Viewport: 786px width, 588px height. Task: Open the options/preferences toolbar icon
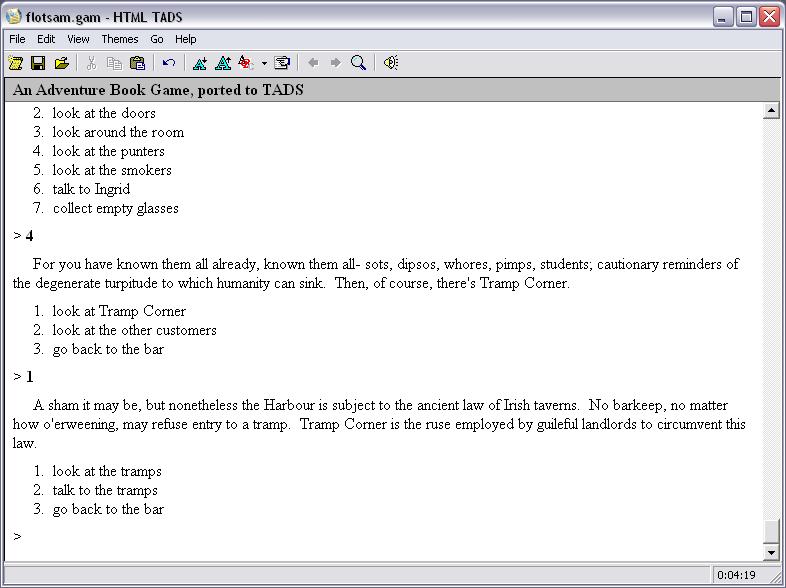[x=283, y=63]
